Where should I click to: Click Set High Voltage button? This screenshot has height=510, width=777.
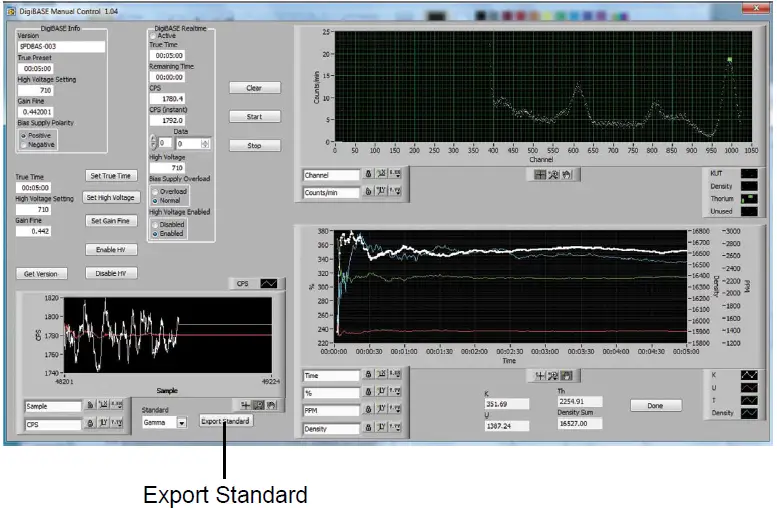point(111,197)
